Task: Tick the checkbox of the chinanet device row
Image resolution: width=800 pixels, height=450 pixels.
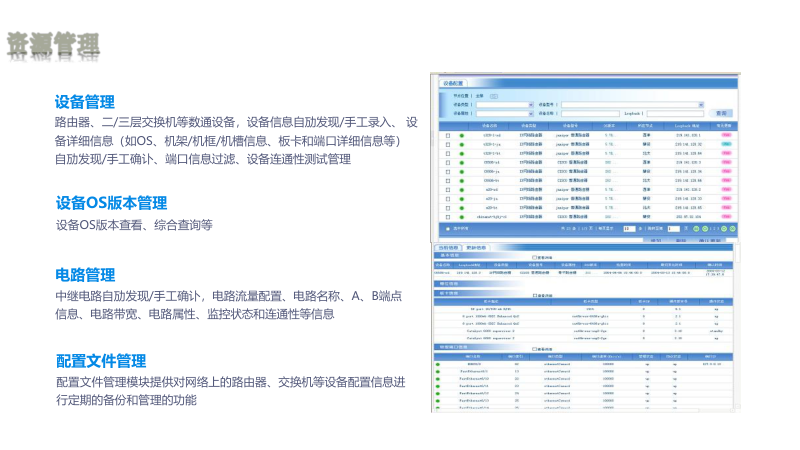Action: [448, 217]
